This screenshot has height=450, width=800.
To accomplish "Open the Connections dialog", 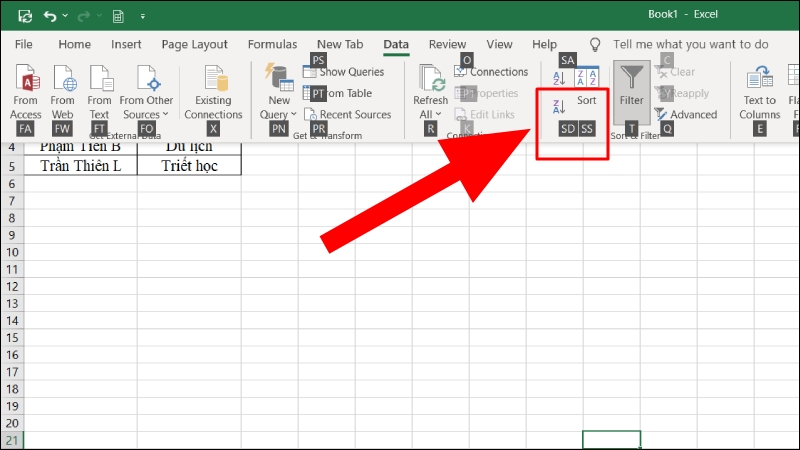I will coord(491,72).
